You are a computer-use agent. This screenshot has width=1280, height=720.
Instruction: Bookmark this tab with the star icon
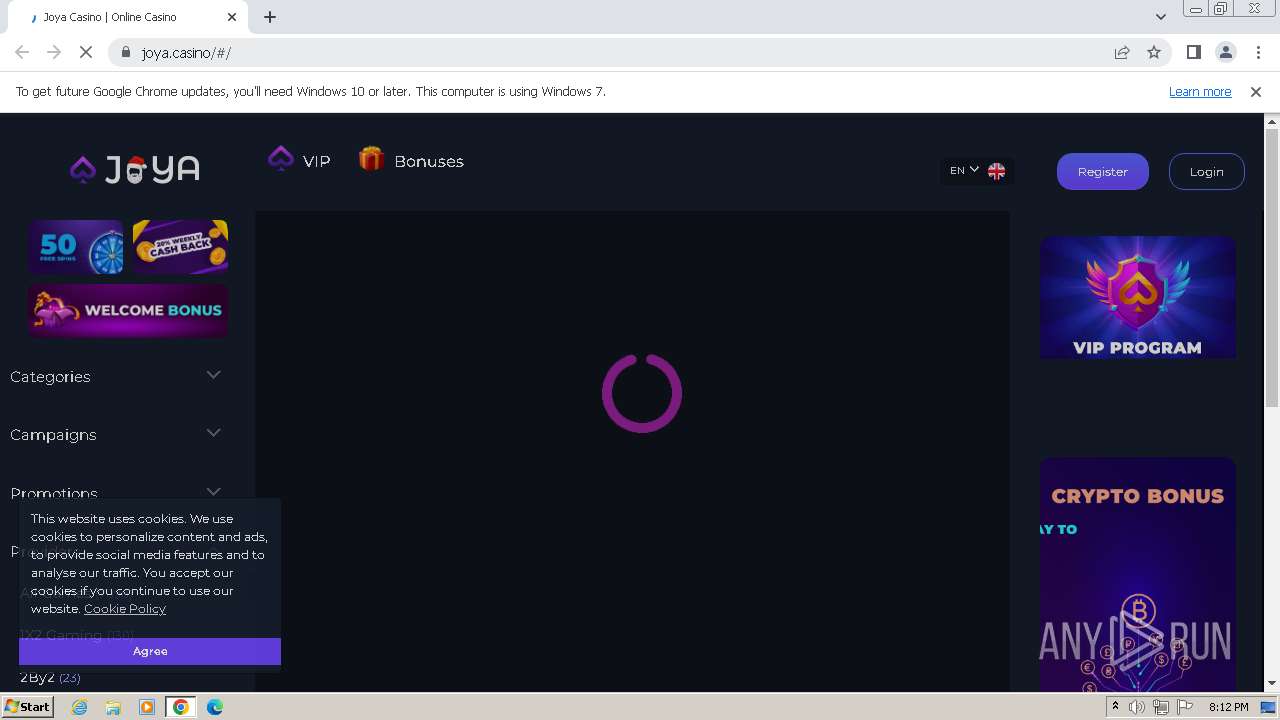pos(1154,52)
